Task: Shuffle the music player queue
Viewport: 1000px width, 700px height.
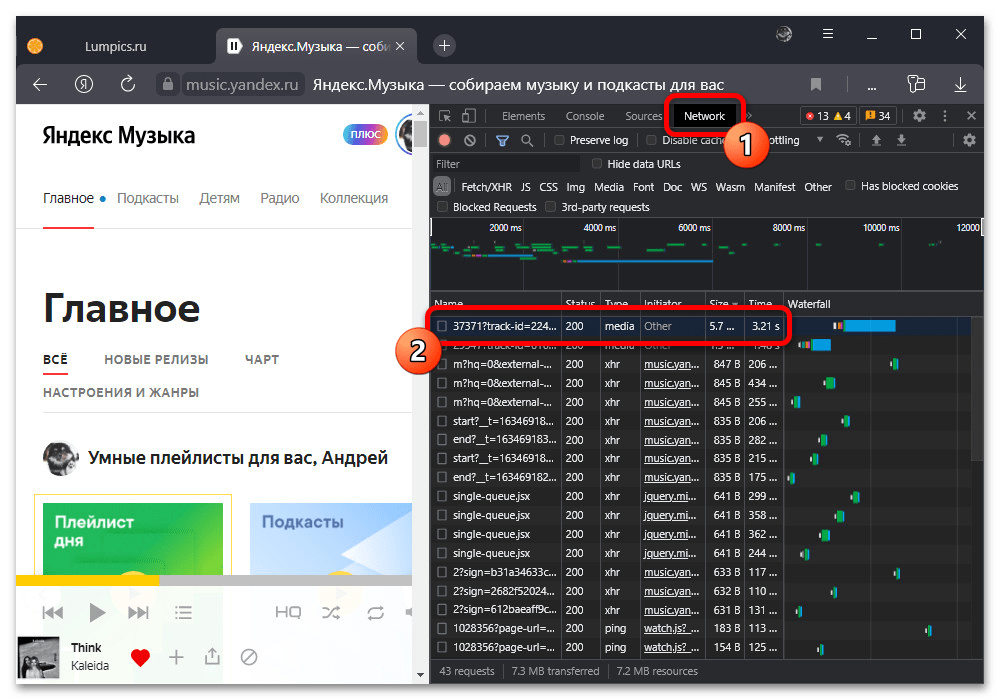Action: point(331,612)
